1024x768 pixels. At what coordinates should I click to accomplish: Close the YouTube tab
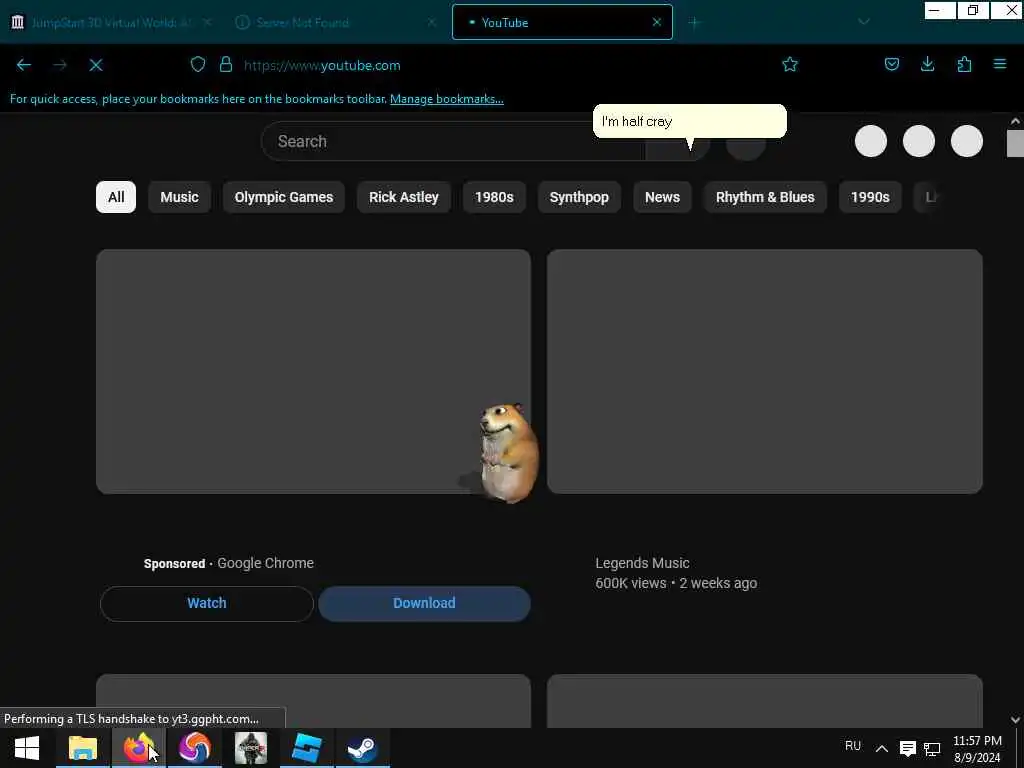(656, 22)
